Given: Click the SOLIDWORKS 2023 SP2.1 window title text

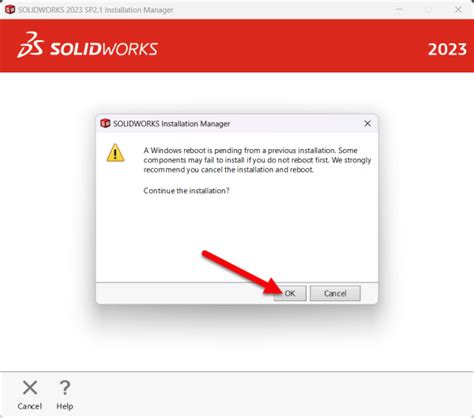Looking at the screenshot, I should point(96,10).
